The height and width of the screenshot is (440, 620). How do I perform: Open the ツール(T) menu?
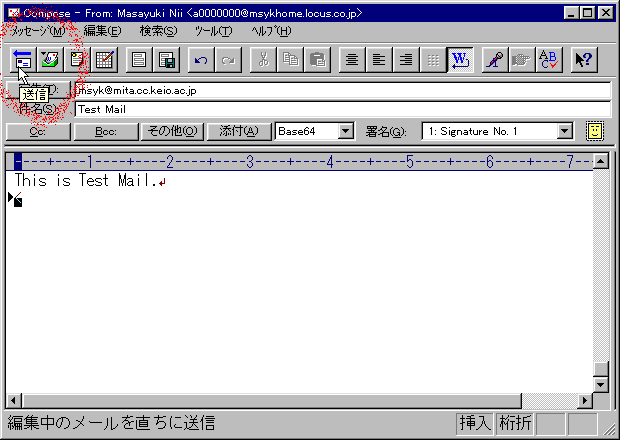pyautogui.click(x=213, y=32)
